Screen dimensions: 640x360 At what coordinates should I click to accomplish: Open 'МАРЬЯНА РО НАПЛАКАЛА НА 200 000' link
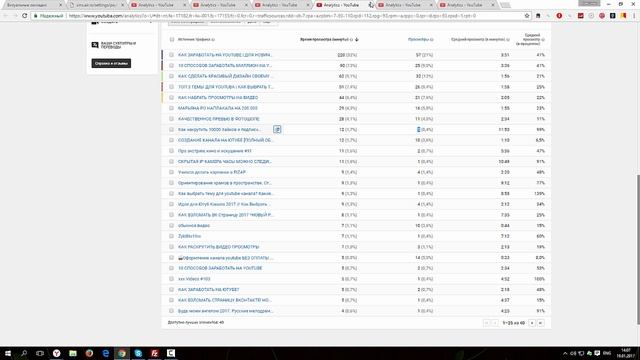[x=218, y=108]
